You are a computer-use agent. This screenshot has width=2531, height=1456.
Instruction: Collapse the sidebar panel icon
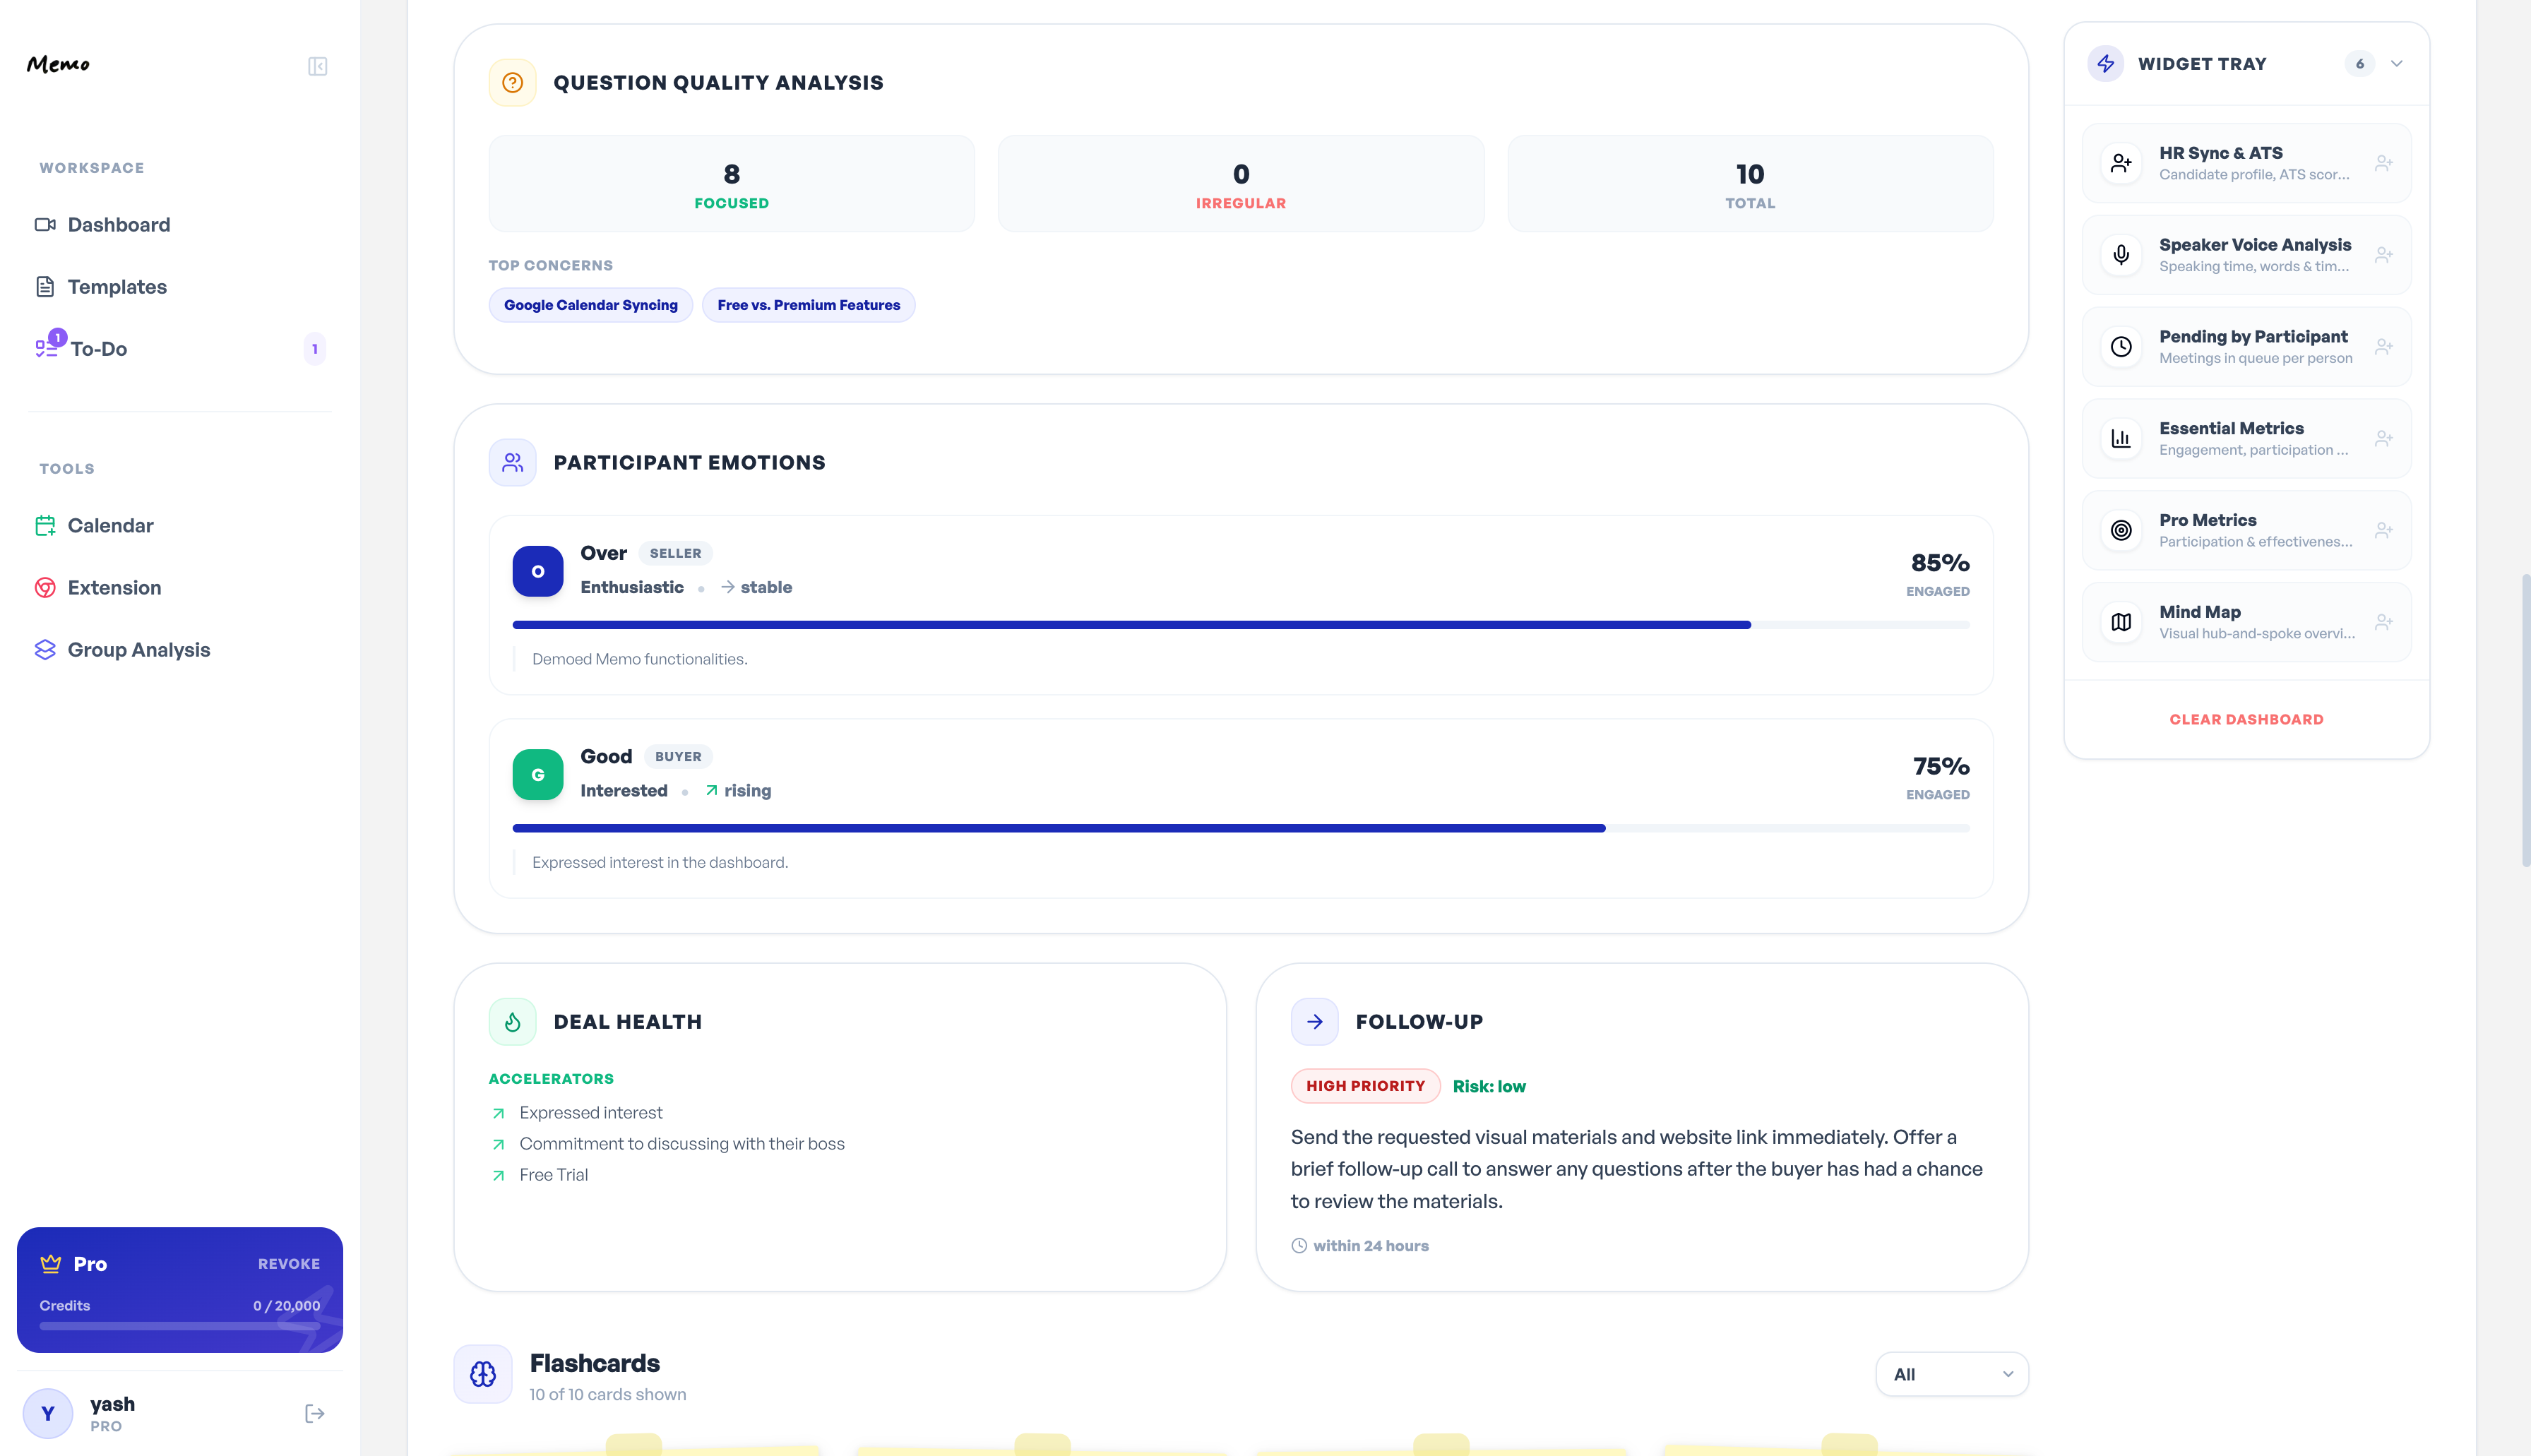[x=317, y=66]
